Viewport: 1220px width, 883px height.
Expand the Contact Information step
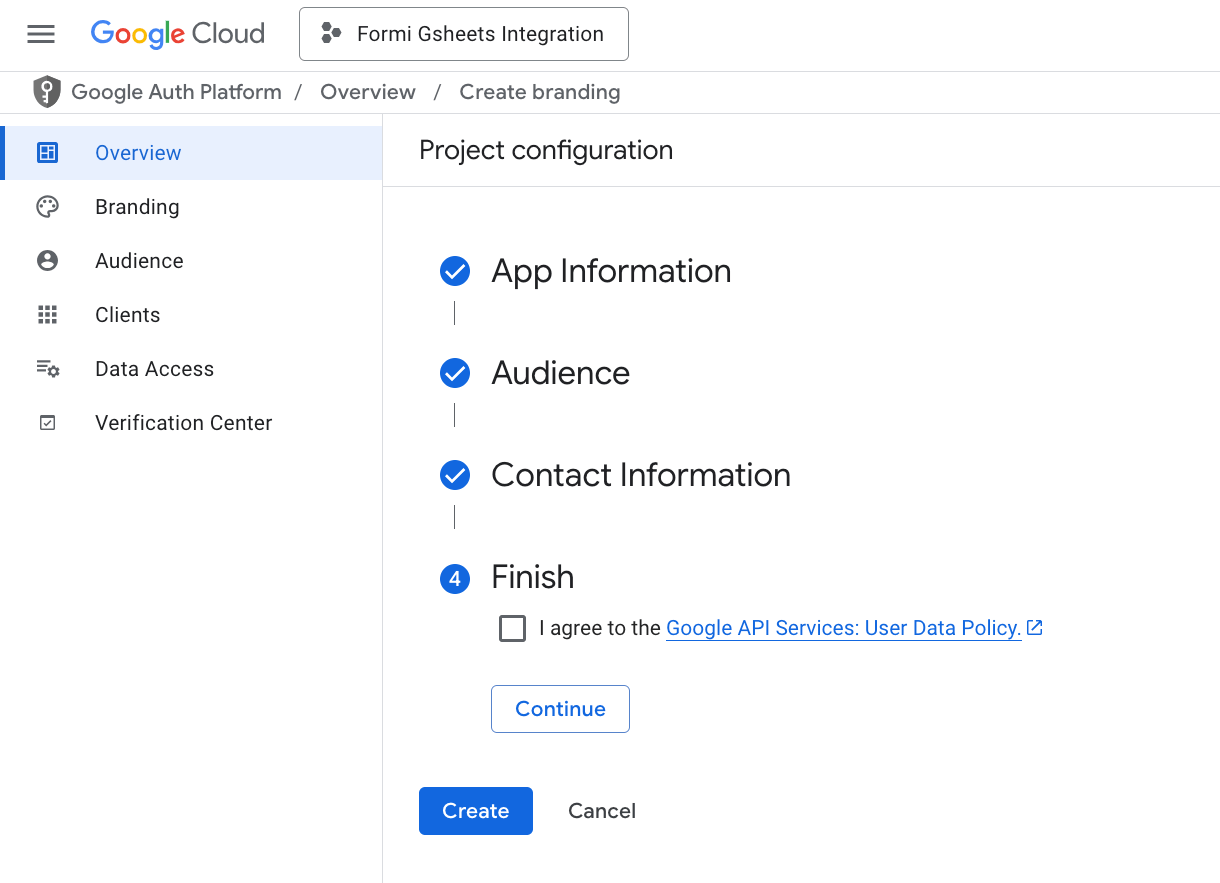click(641, 475)
